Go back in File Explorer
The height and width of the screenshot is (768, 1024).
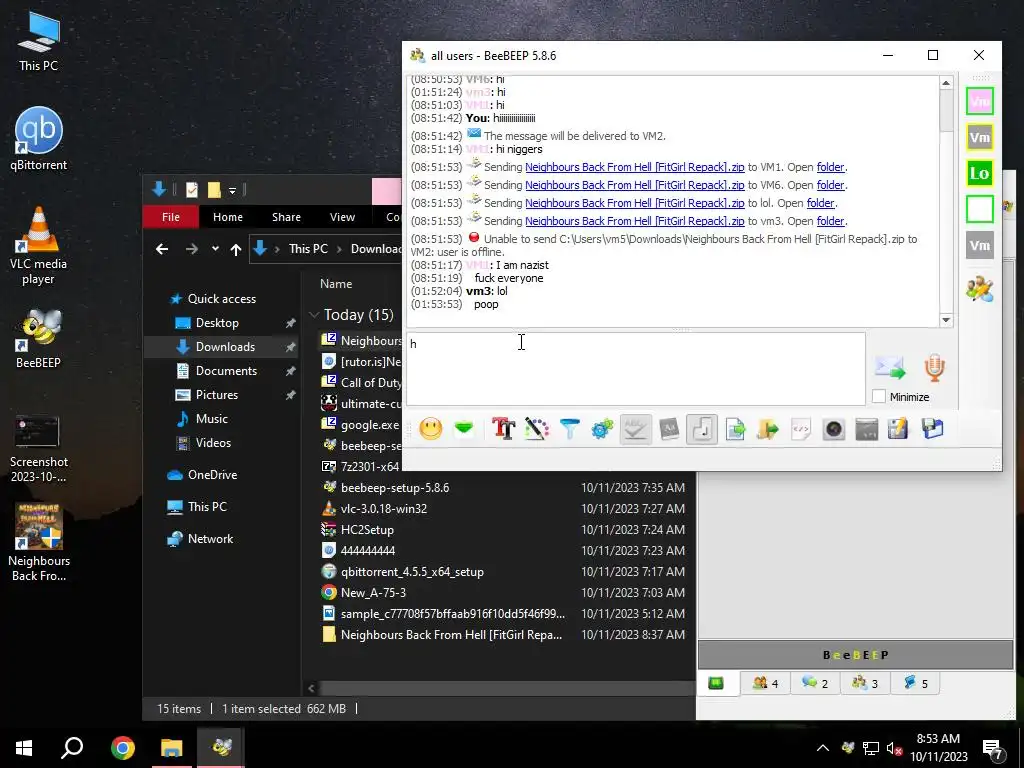162,249
